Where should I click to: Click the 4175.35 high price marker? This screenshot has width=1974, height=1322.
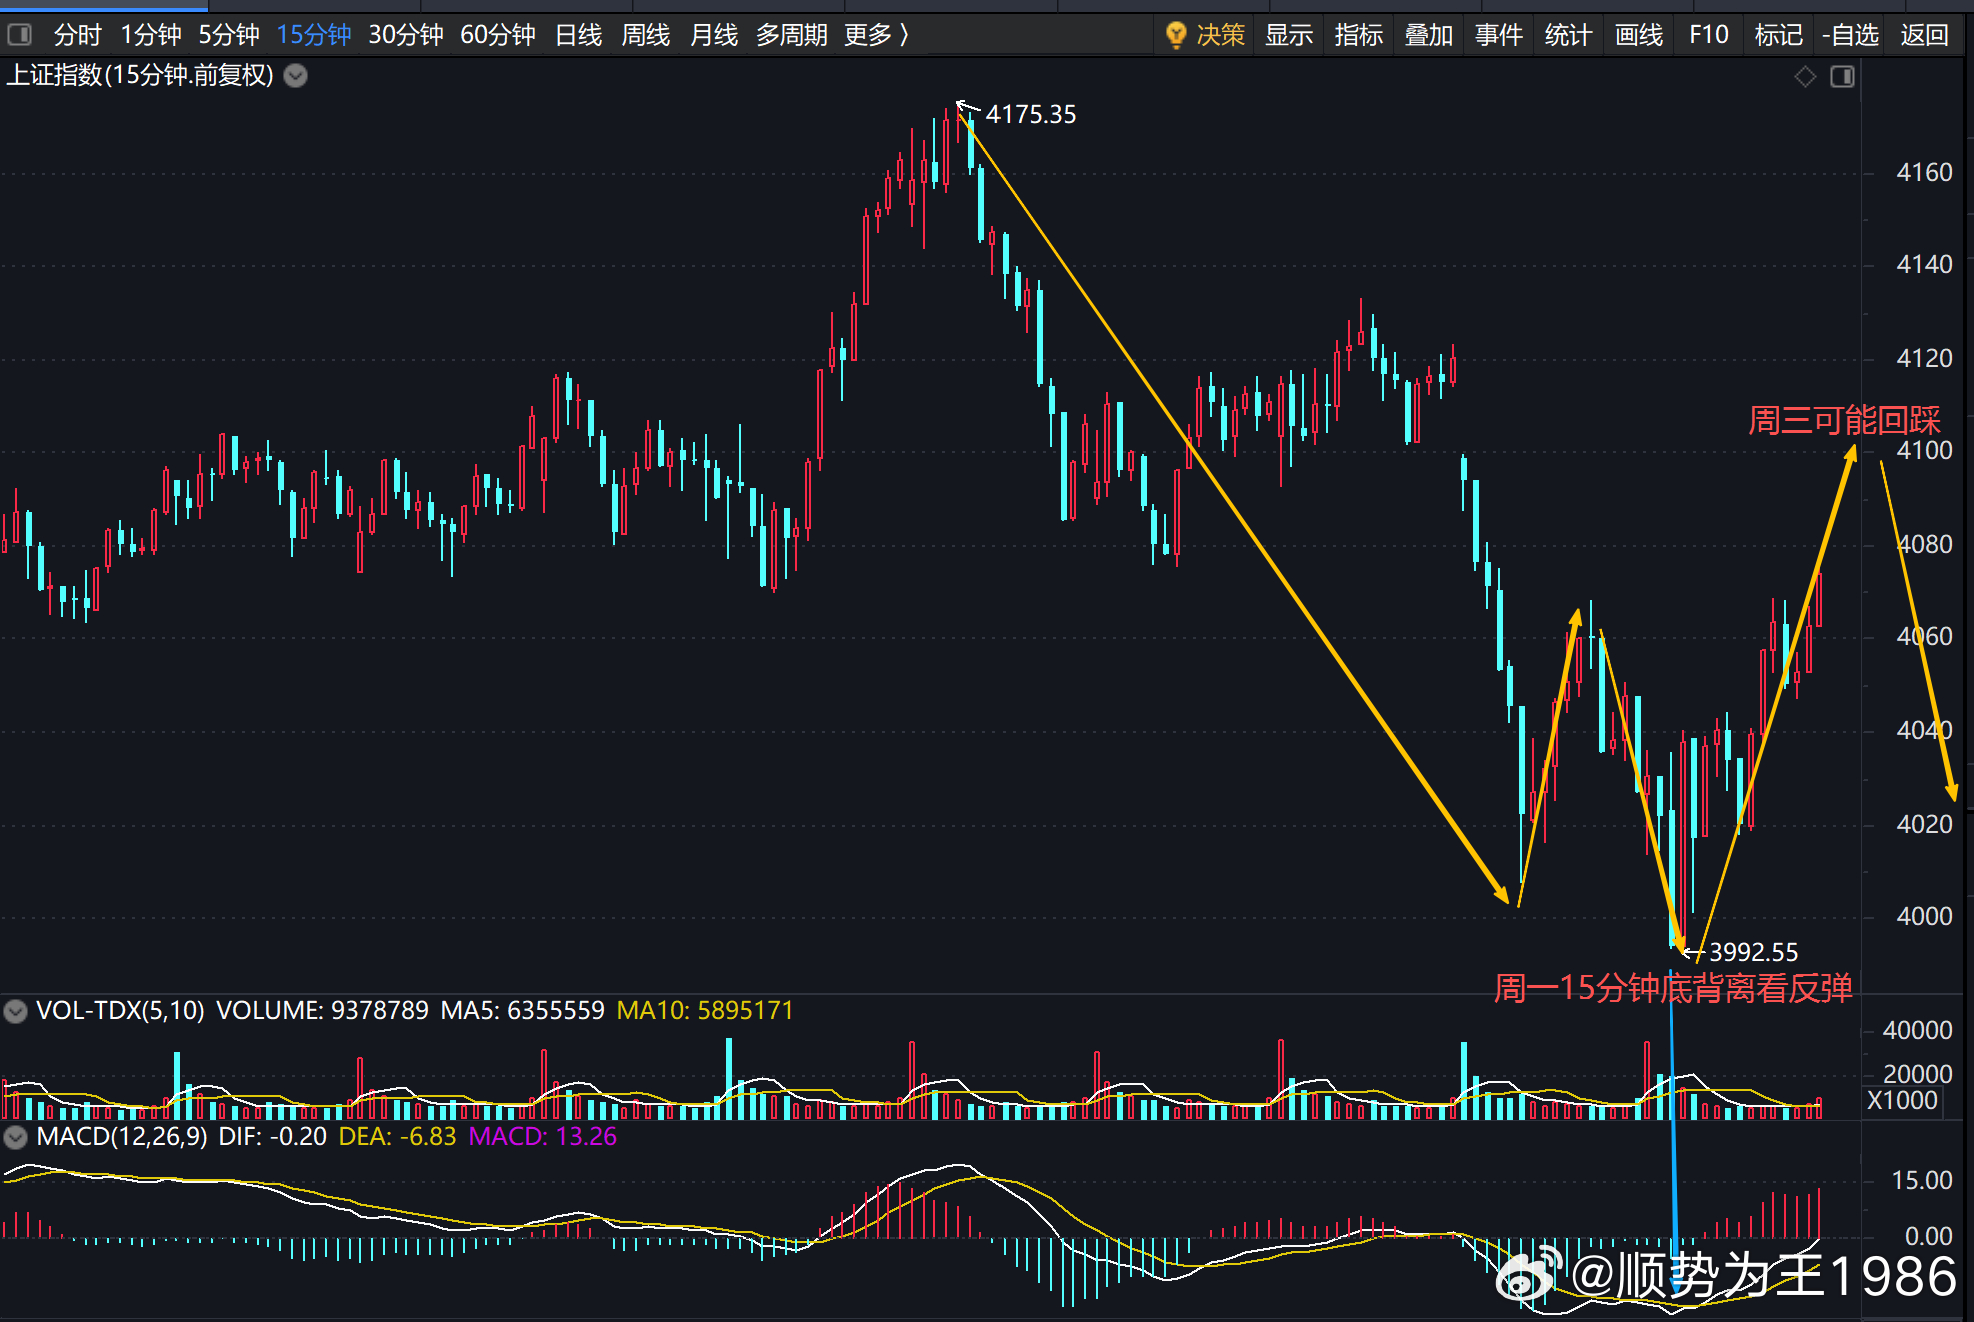click(1031, 115)
